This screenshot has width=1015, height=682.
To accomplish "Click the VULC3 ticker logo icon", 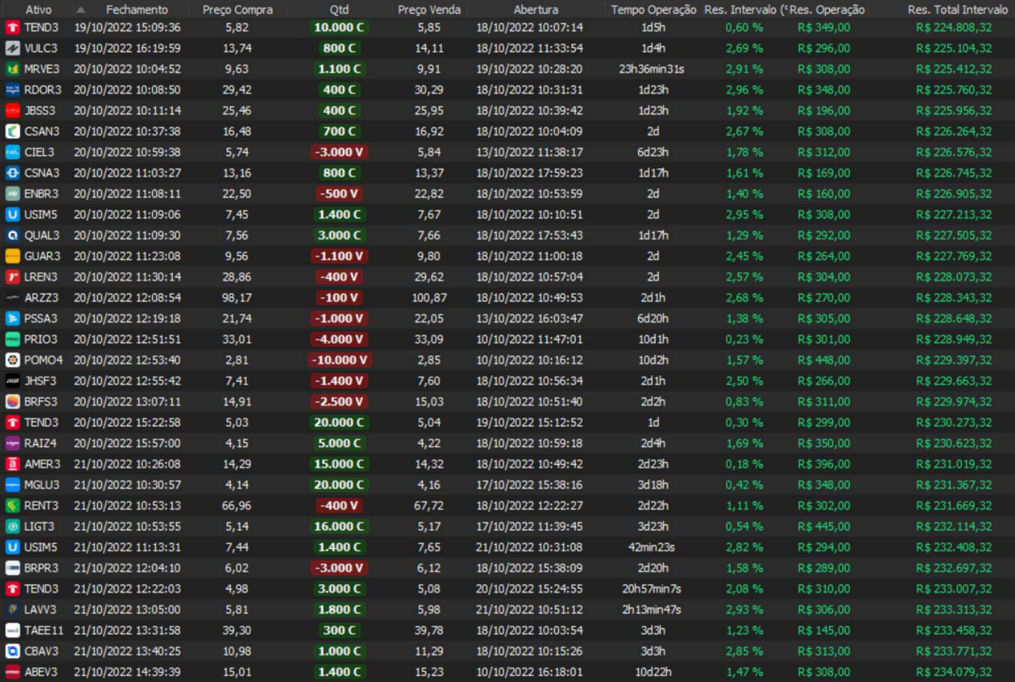I will 13,48.
